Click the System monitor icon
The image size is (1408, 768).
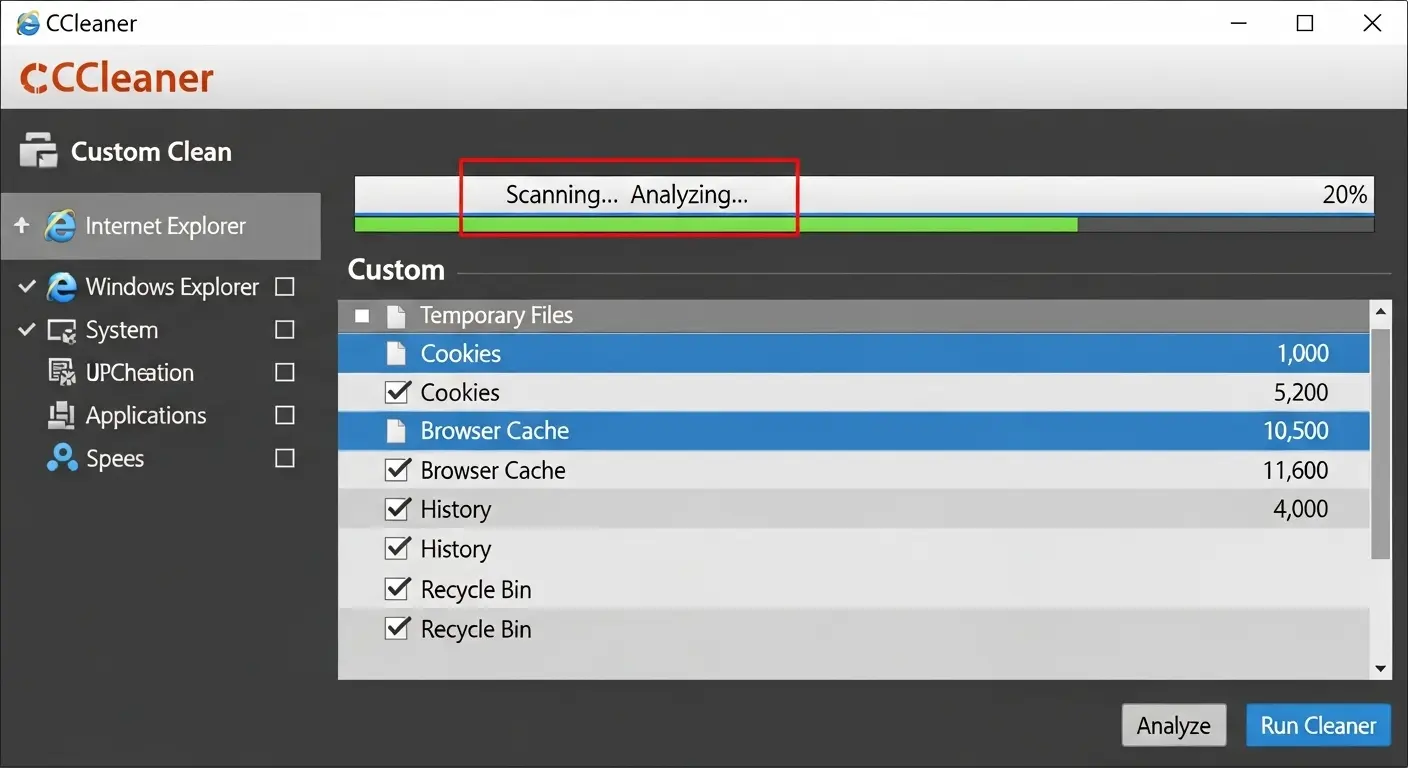62,330
